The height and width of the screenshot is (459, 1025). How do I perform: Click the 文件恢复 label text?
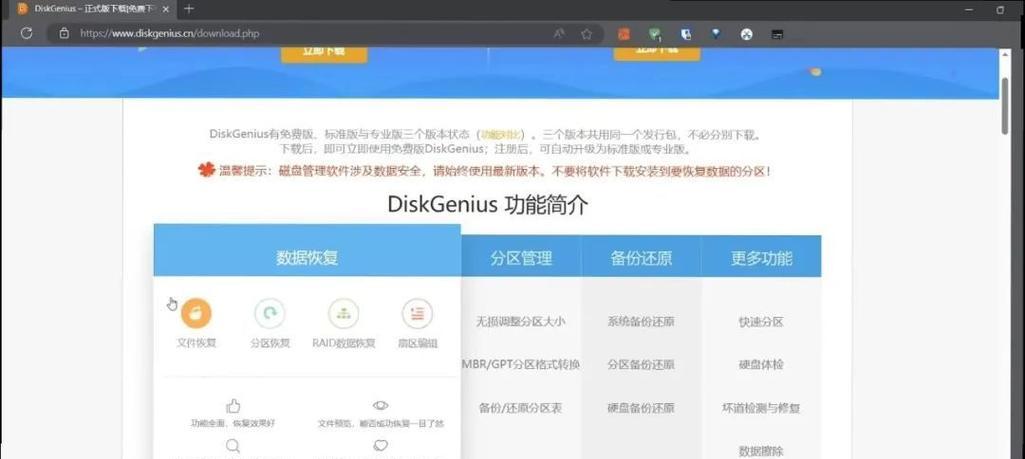(196, 343)
